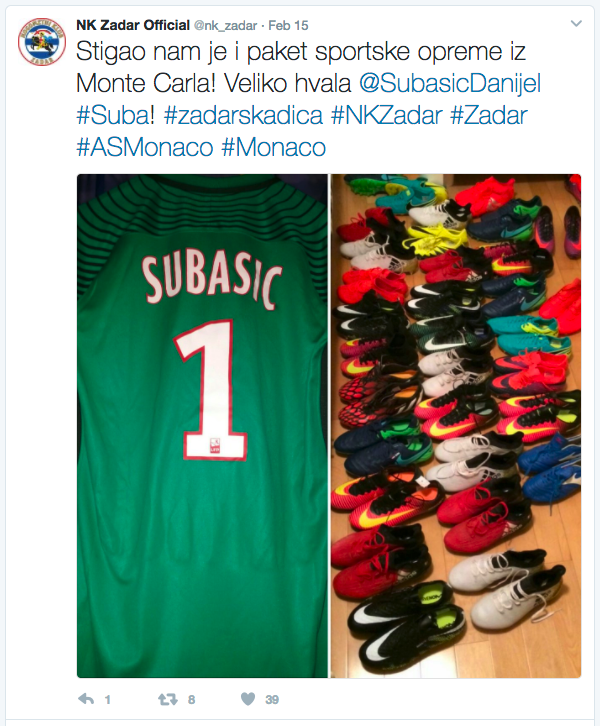Viewport: 600px width, 726px height.
Task: Click the tweet text body
Action: pos(308,100)
